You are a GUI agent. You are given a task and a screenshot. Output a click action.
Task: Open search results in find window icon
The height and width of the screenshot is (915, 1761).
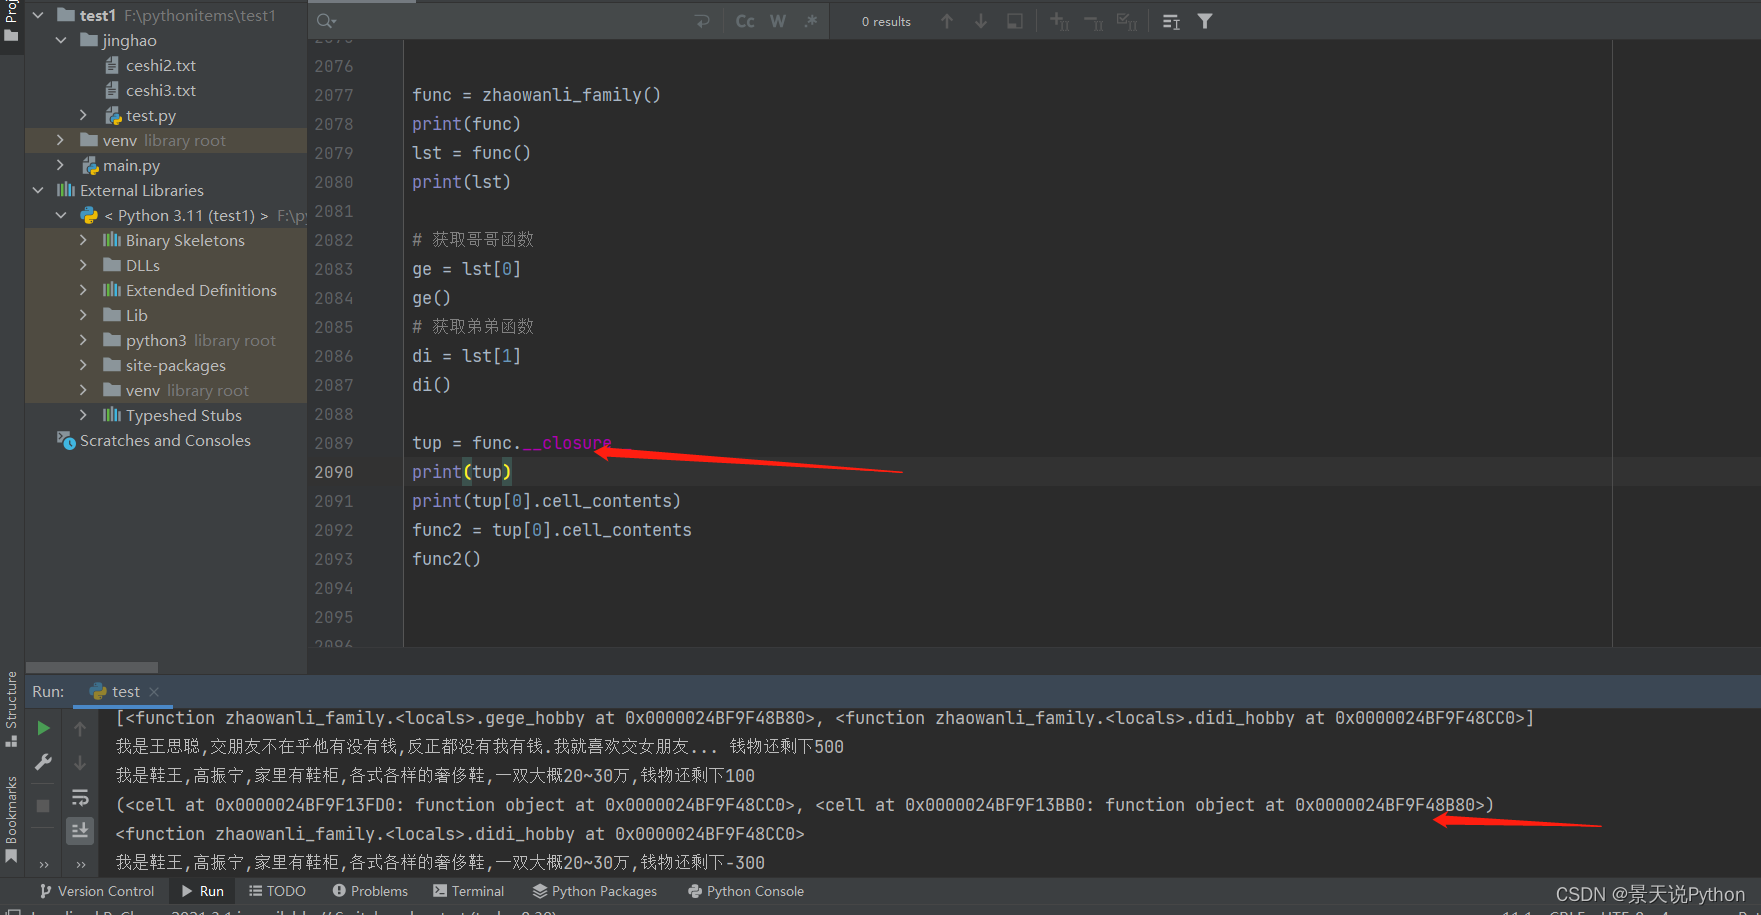click(x=1172, y=21)
